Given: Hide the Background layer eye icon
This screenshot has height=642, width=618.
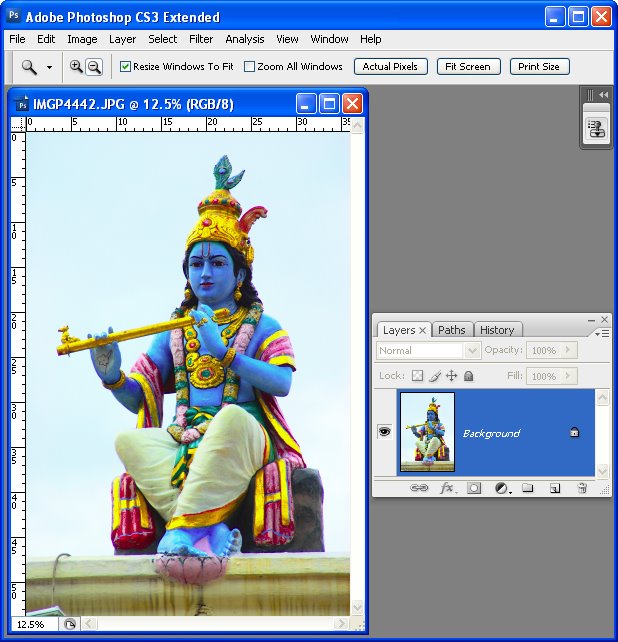Looking at the screenshot, I should tap(384, 432).
